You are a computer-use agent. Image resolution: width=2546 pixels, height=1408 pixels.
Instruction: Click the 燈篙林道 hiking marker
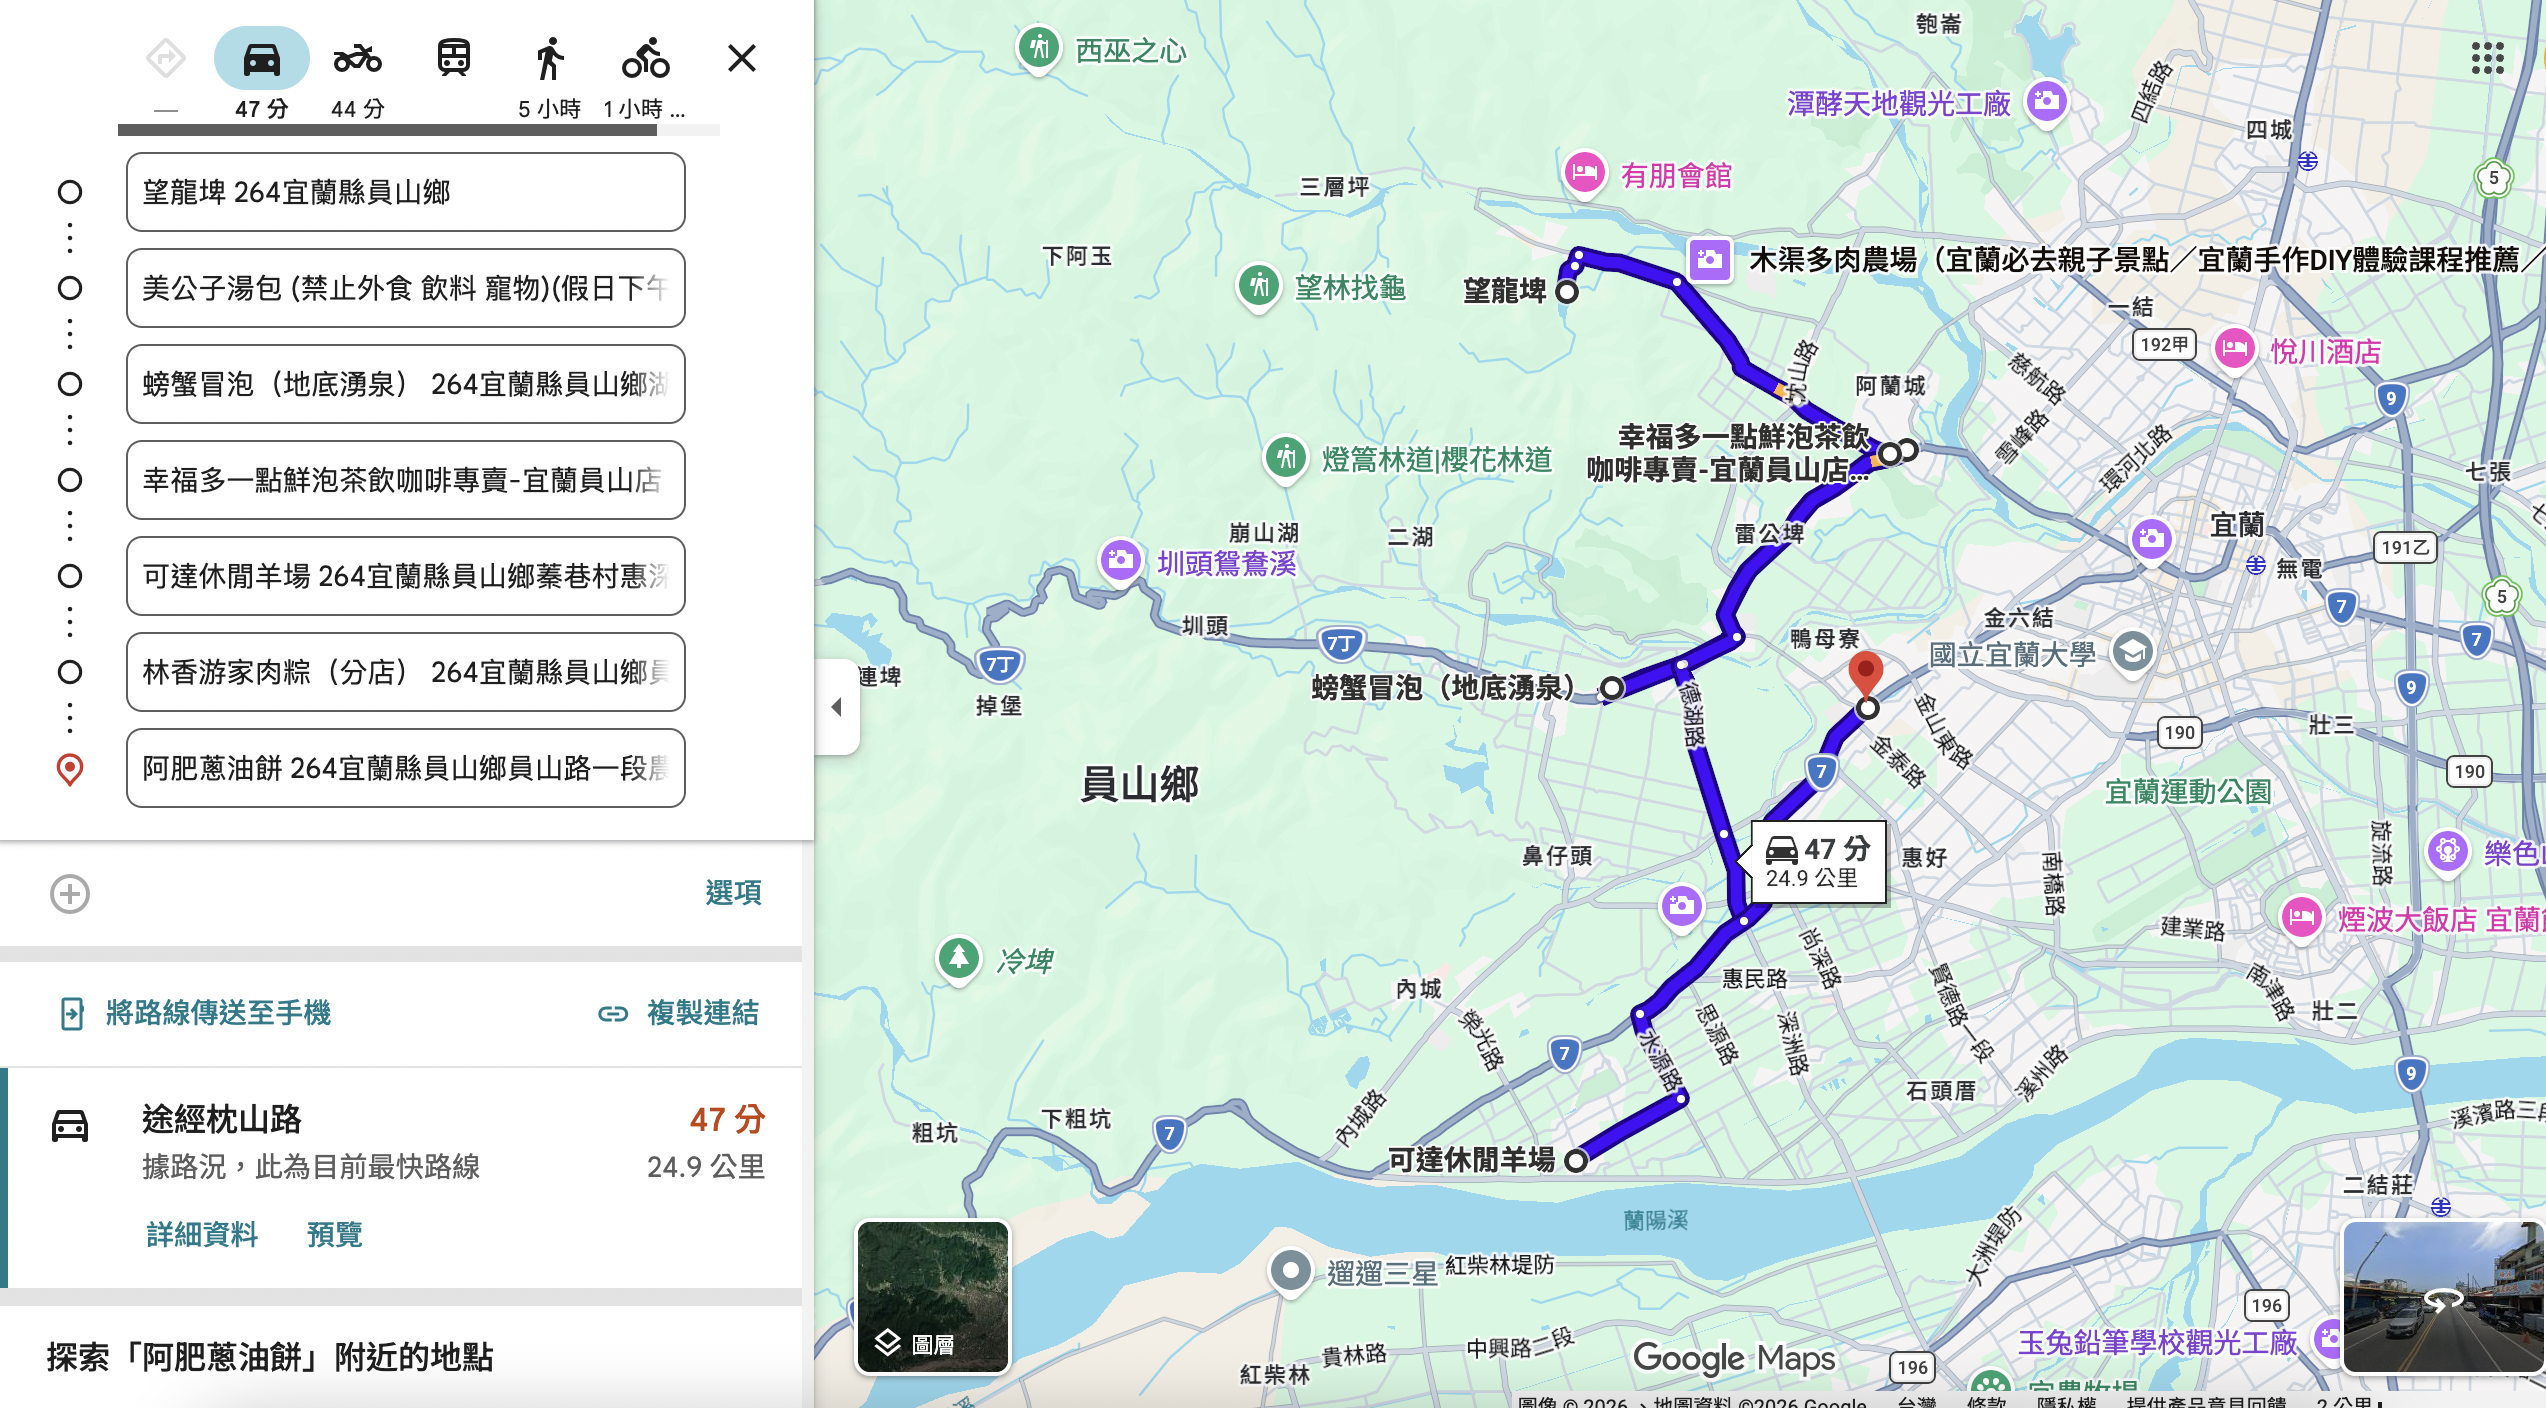point(1286,458)
